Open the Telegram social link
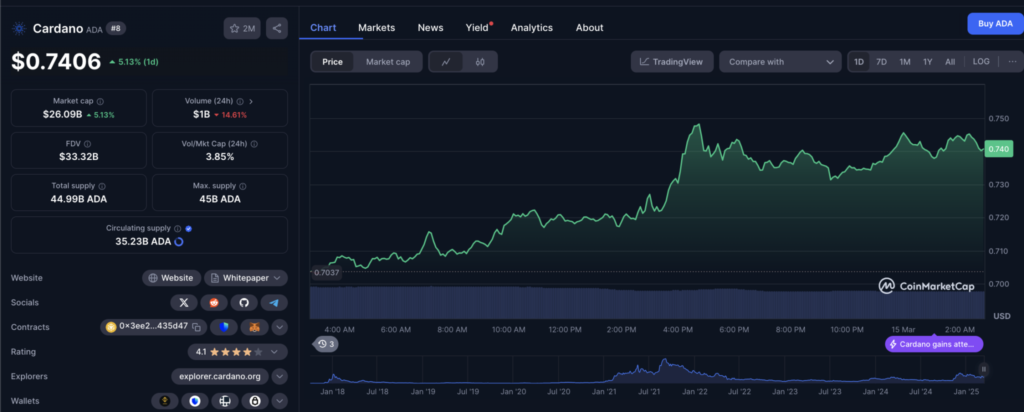Viewport: 1024px width, 412px height. click(x=273, y=302)
